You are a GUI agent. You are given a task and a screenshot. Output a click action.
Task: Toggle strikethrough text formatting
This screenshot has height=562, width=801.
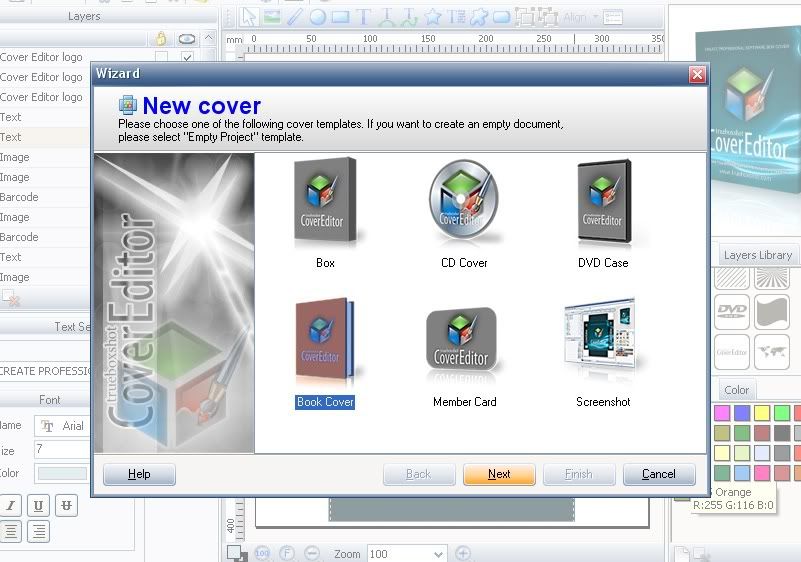pyautogui.click(x=66, y=505)
